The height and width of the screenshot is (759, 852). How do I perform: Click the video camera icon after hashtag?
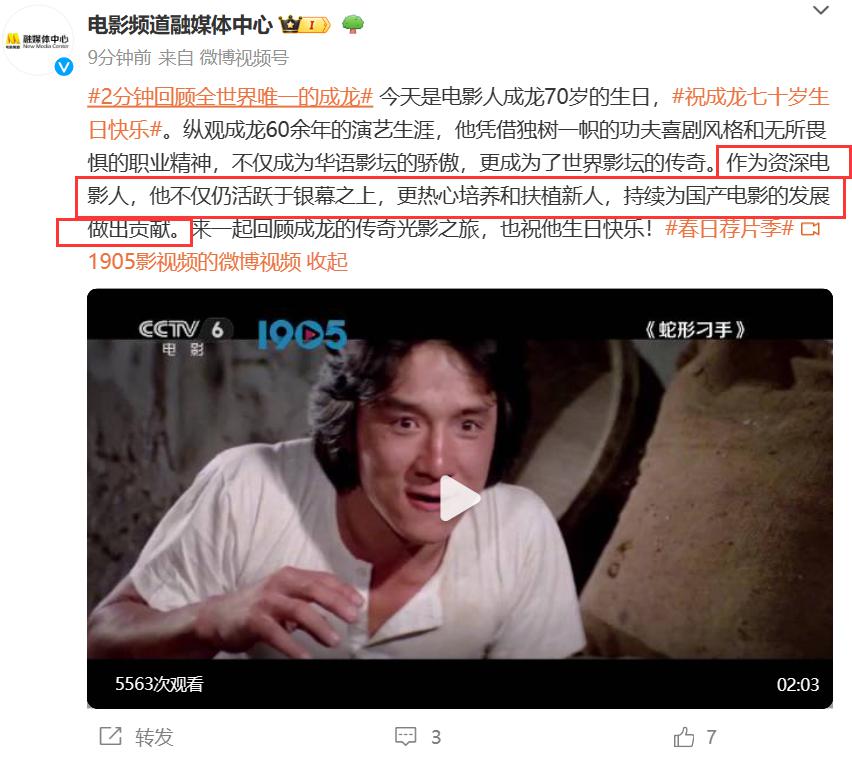810,229
